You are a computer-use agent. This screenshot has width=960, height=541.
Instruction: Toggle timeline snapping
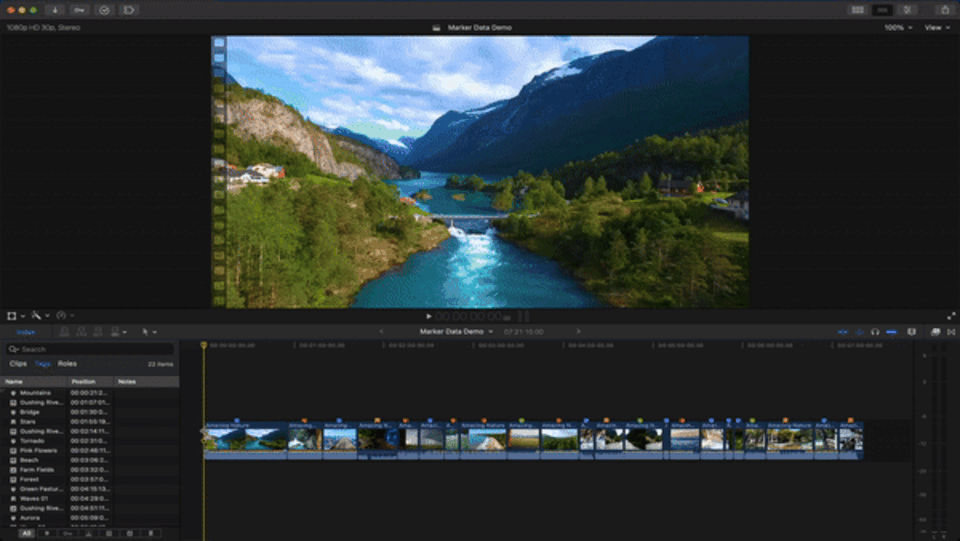point(891,332)
